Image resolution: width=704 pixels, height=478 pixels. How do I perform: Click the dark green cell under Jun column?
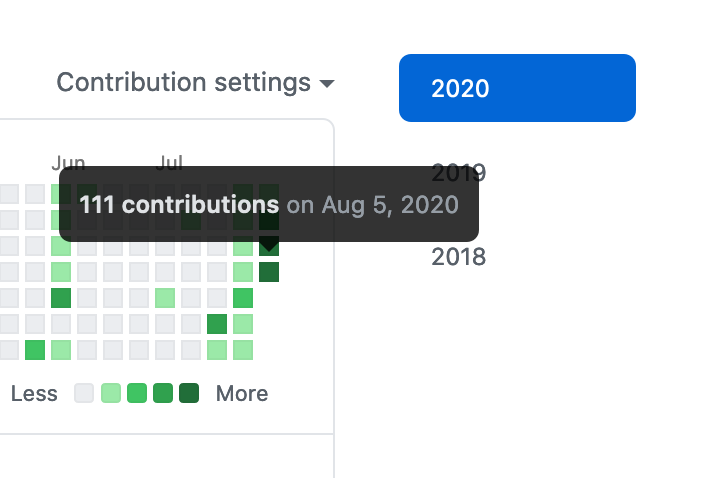(61, 298)
